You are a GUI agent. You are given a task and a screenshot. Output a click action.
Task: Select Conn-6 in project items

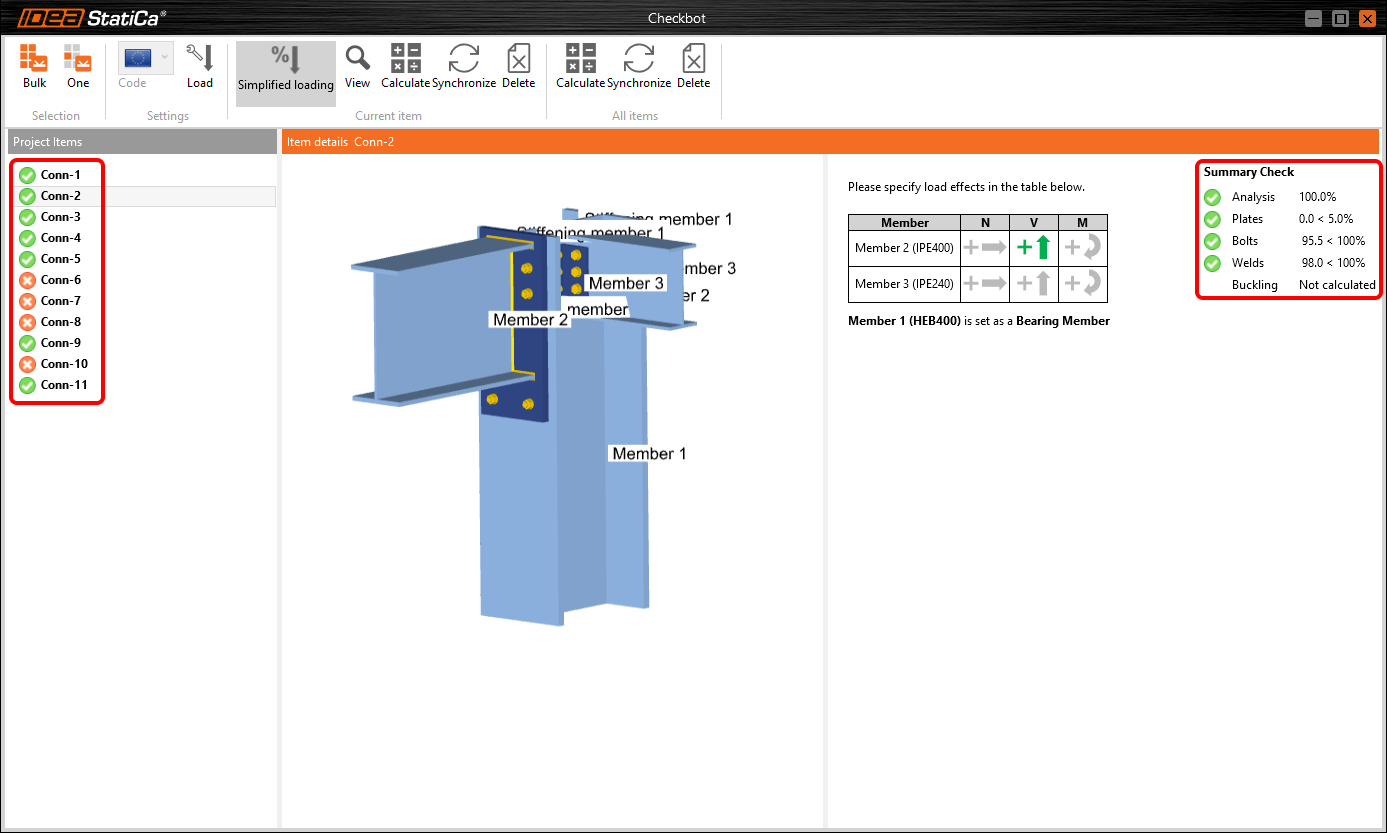tap(61, 280)
